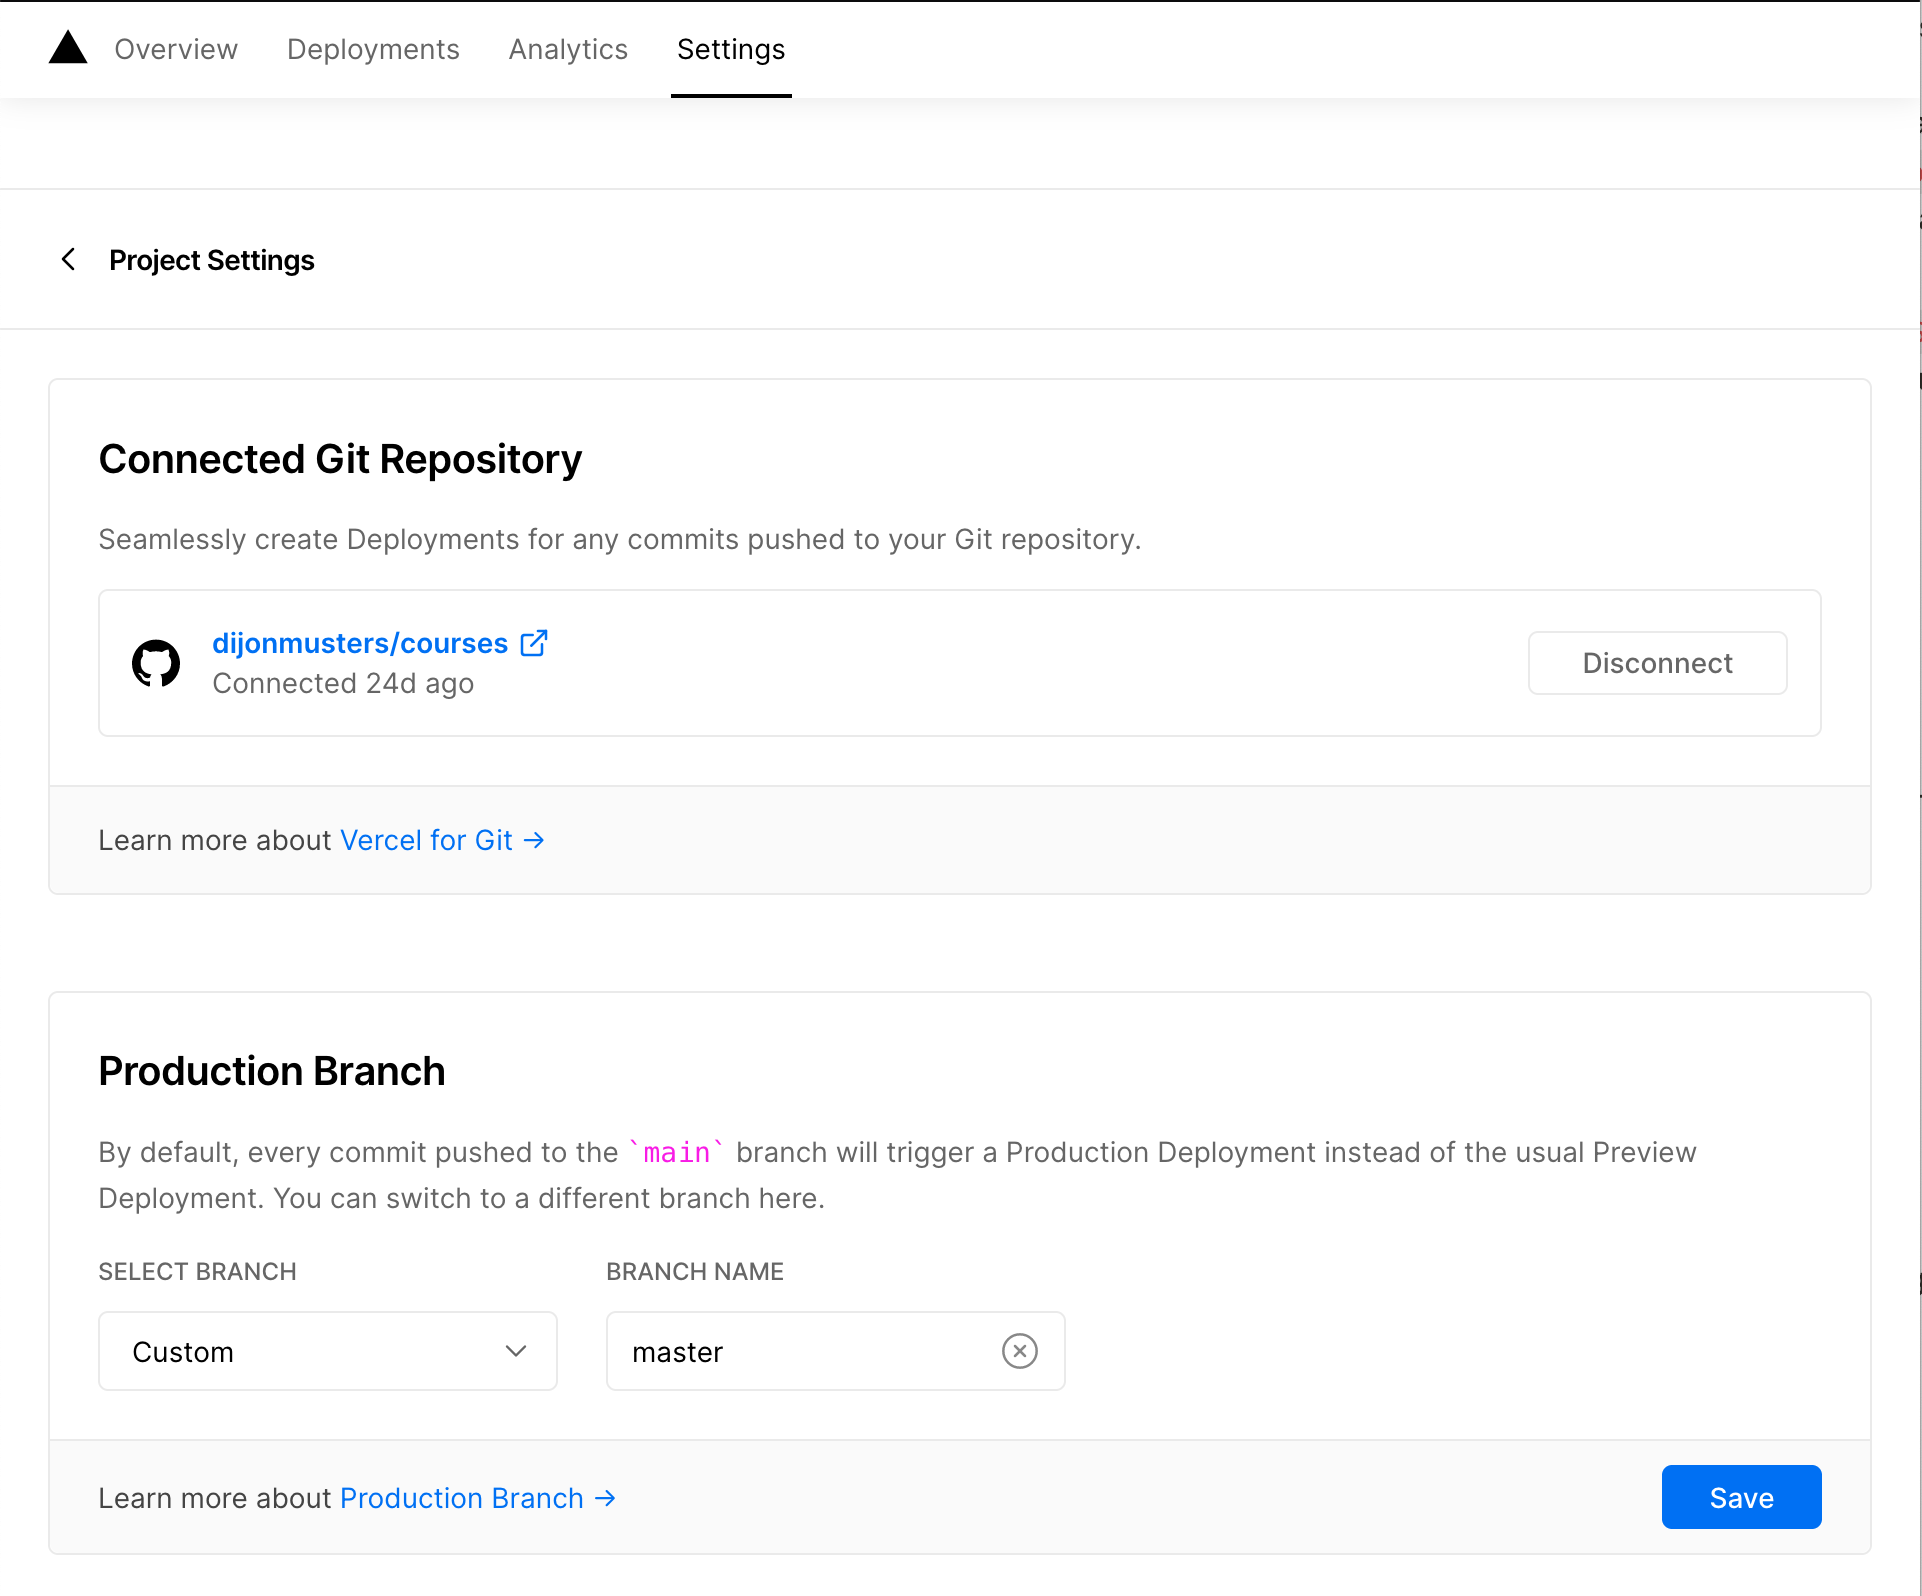Open external link icon beside dijonmusters/courses

534,643
